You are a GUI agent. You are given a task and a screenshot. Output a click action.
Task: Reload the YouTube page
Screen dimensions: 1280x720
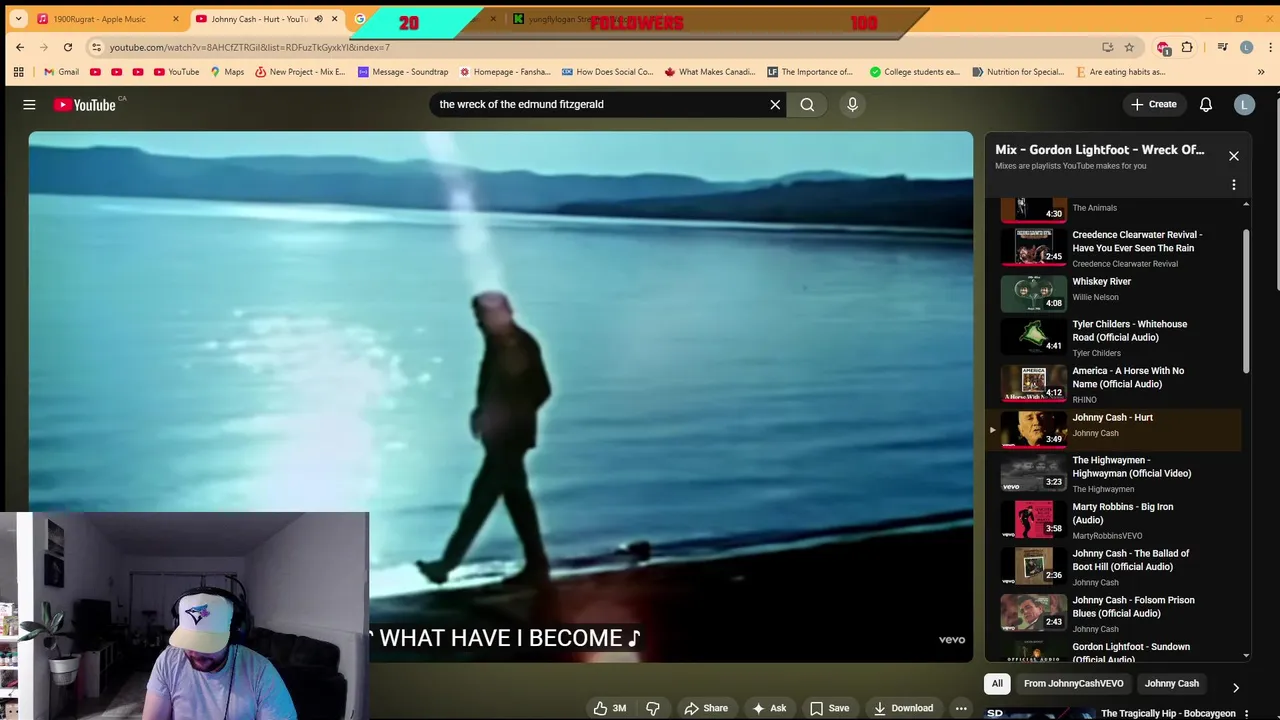coord(68,47)
